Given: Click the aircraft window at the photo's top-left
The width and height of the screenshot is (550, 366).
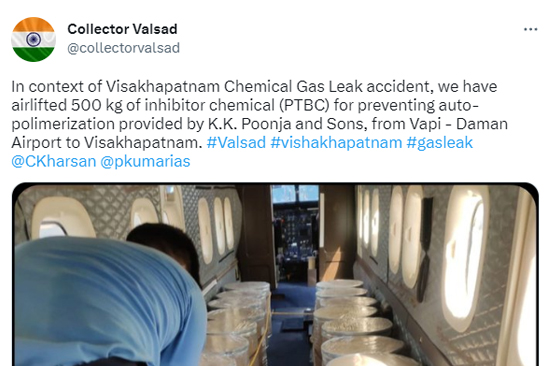Looking at the screenshot, I should [61, 218].
